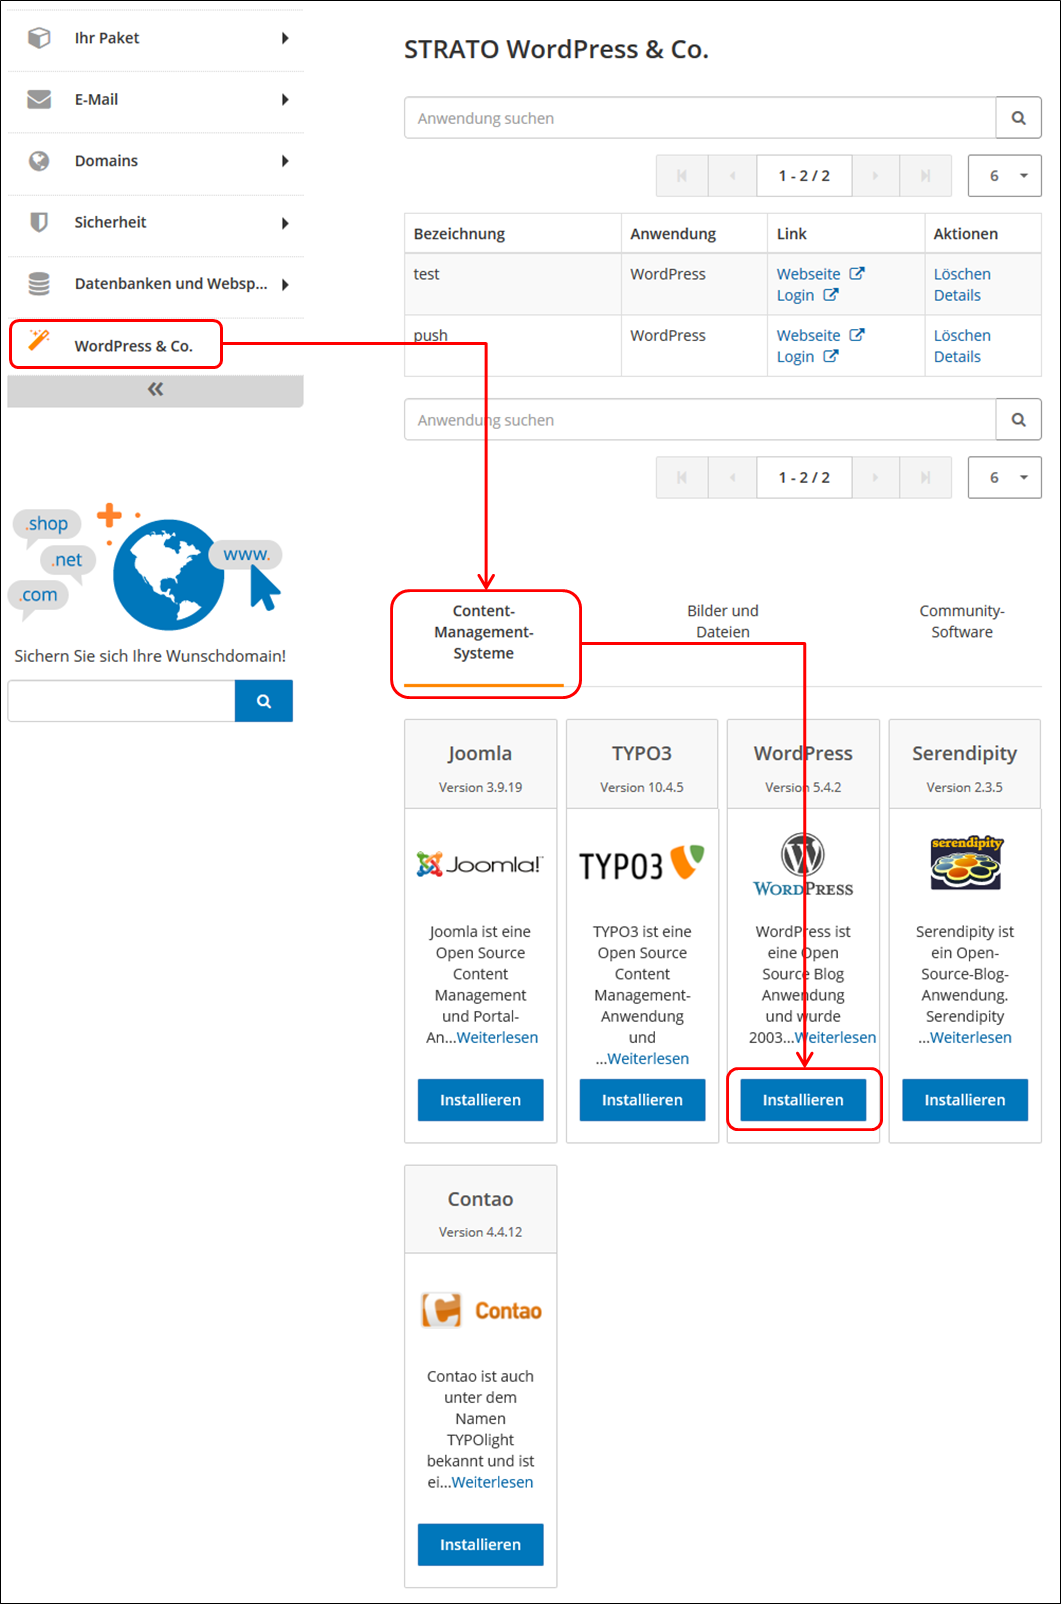Click the external-link icon next to push Webseite

point(857,335)
